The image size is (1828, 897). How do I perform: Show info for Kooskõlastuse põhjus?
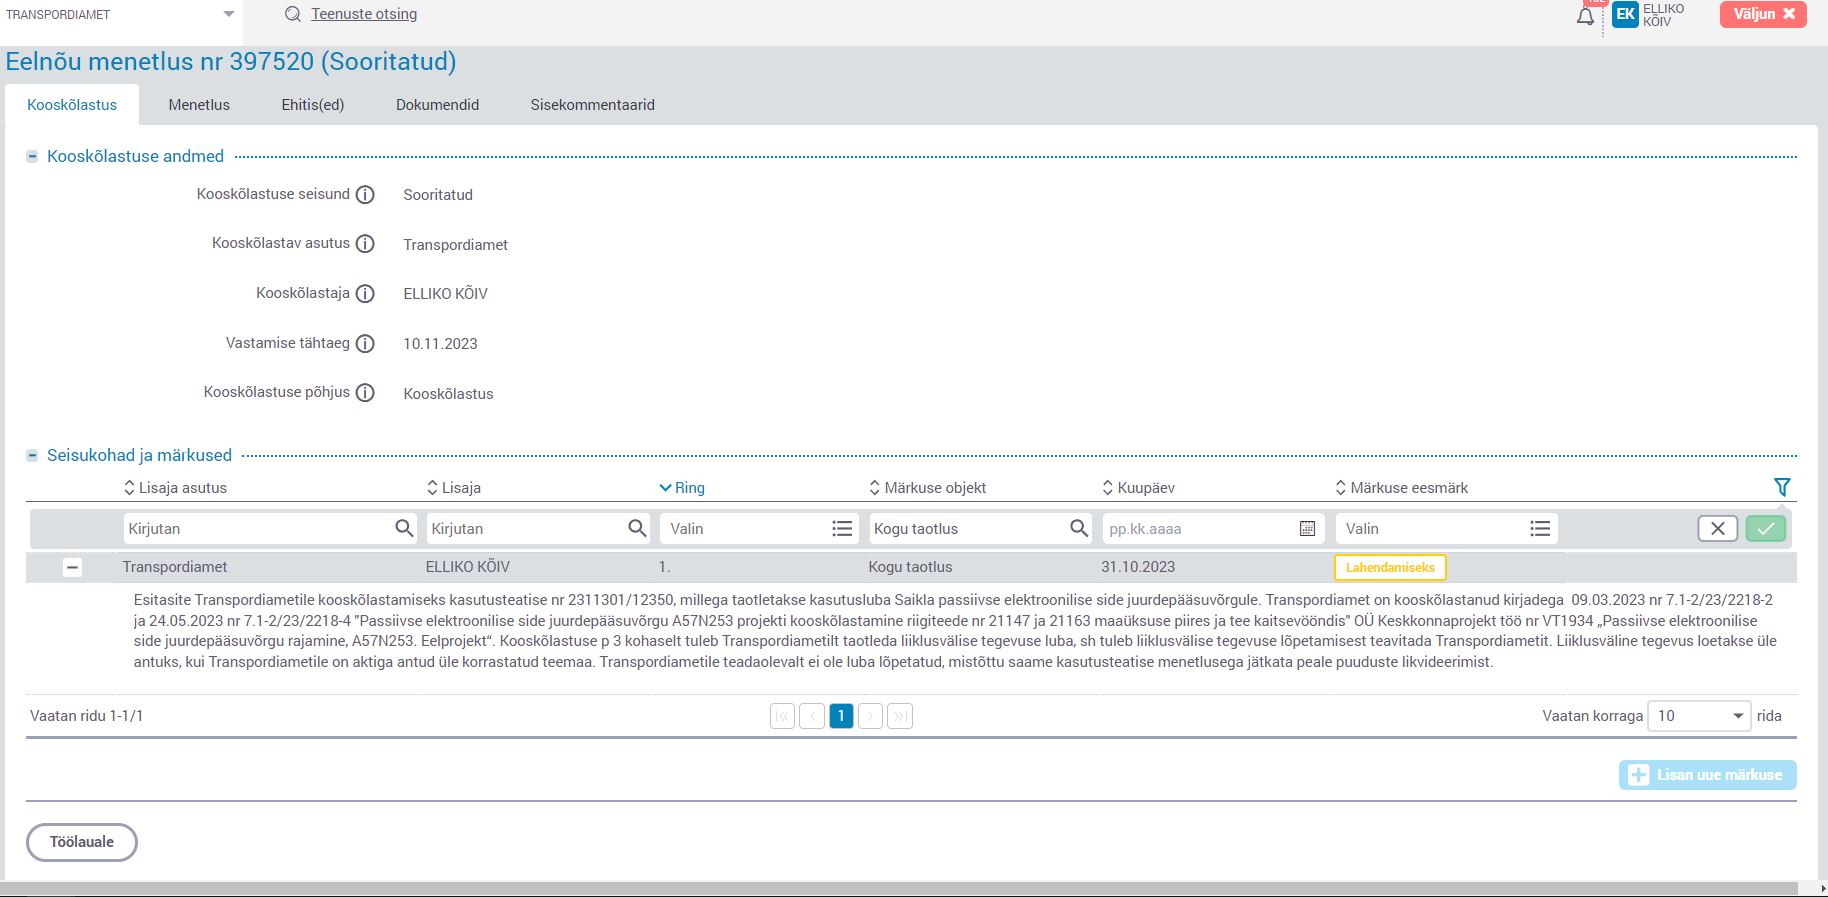click(x=365, y=393)
